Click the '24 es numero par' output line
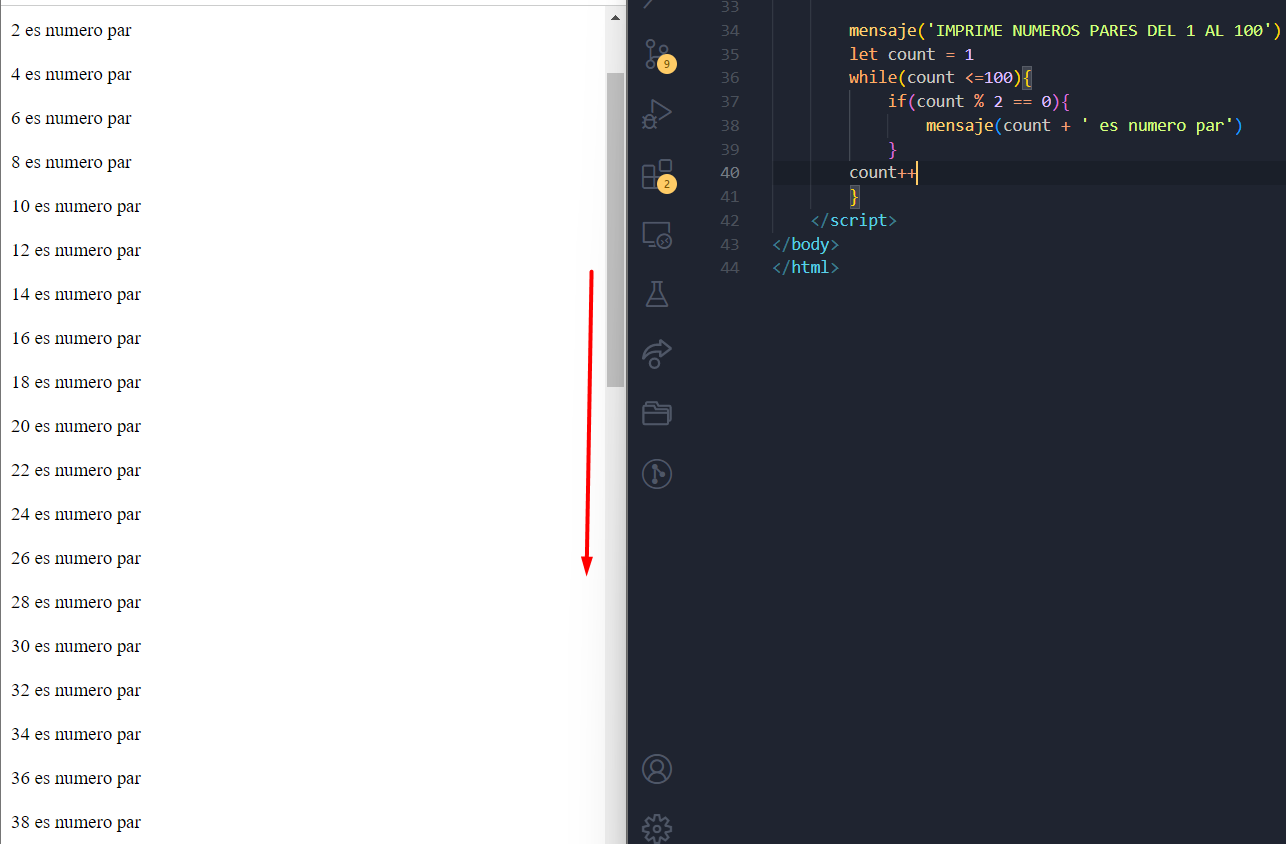The height and width of the screenshot is (844, 1286). tap(76, 515)
